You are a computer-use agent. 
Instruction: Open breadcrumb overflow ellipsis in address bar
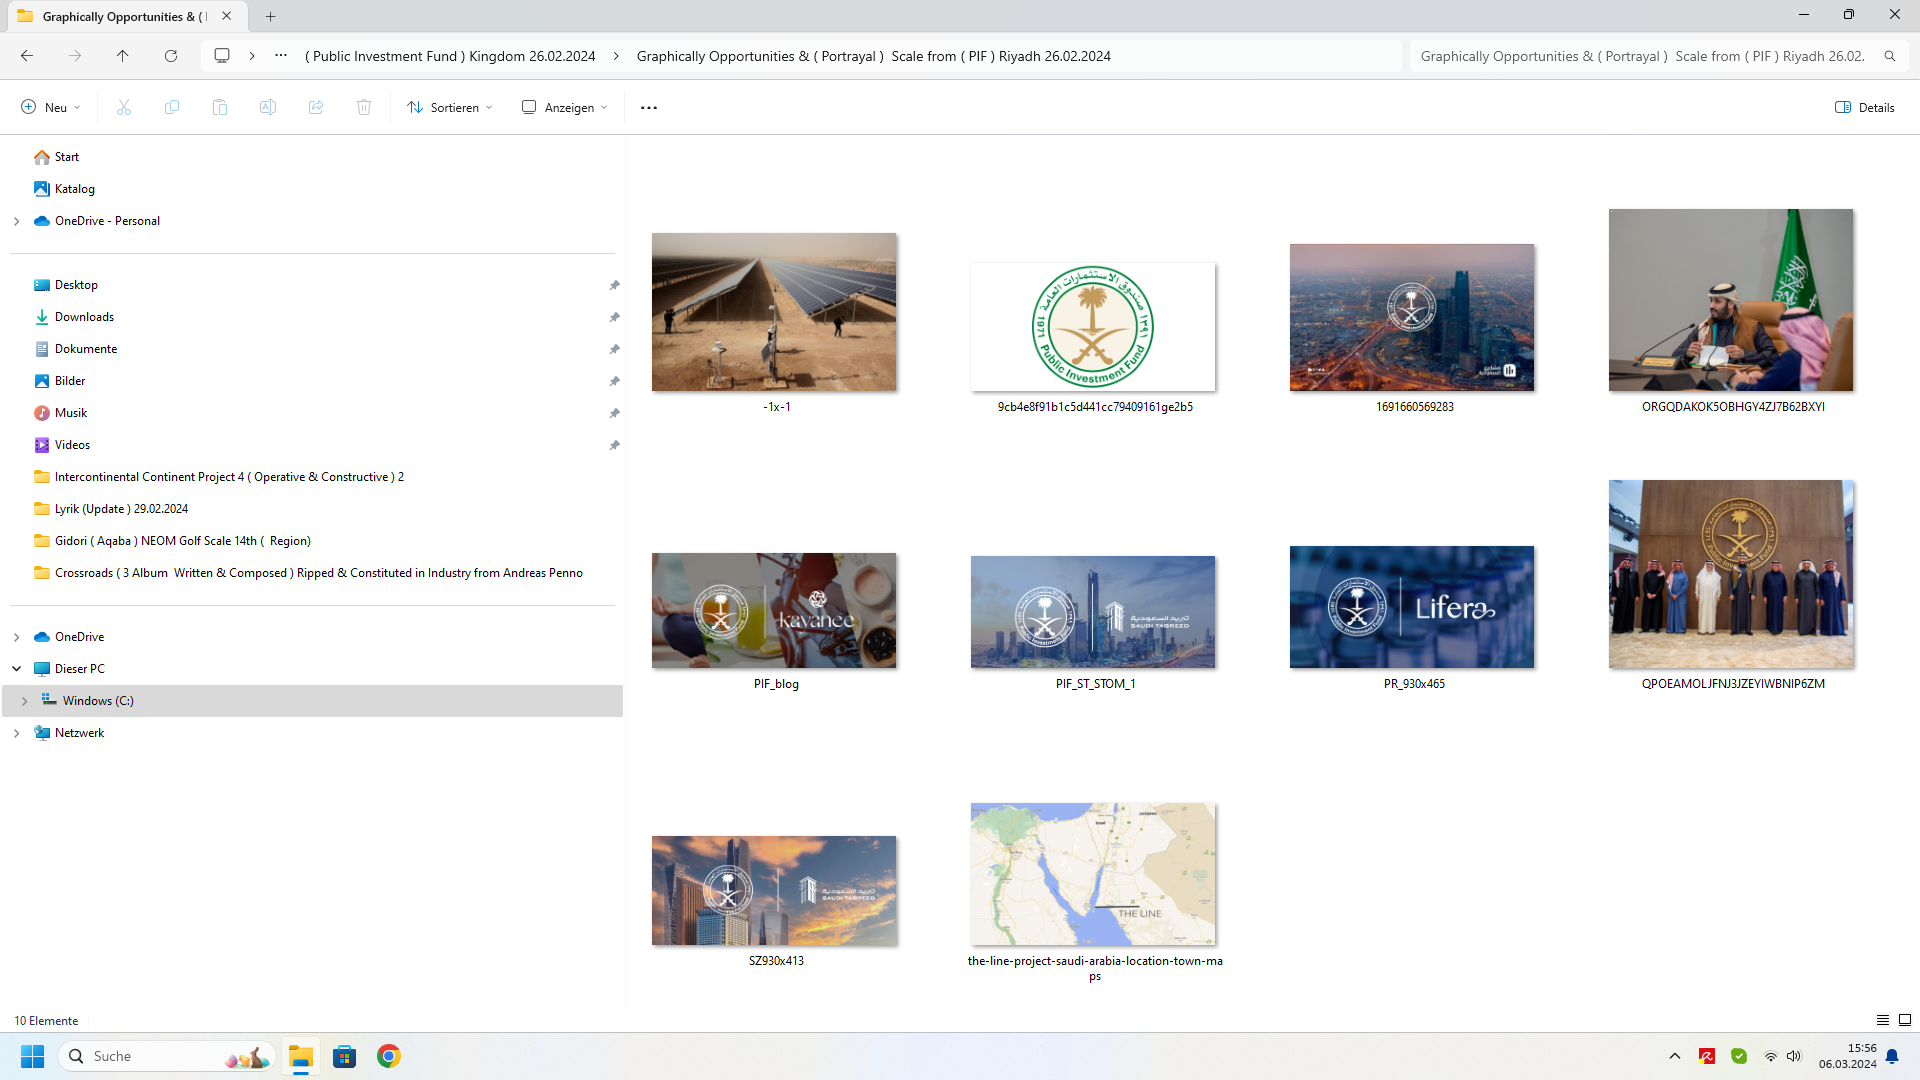[x=281, y=56]
